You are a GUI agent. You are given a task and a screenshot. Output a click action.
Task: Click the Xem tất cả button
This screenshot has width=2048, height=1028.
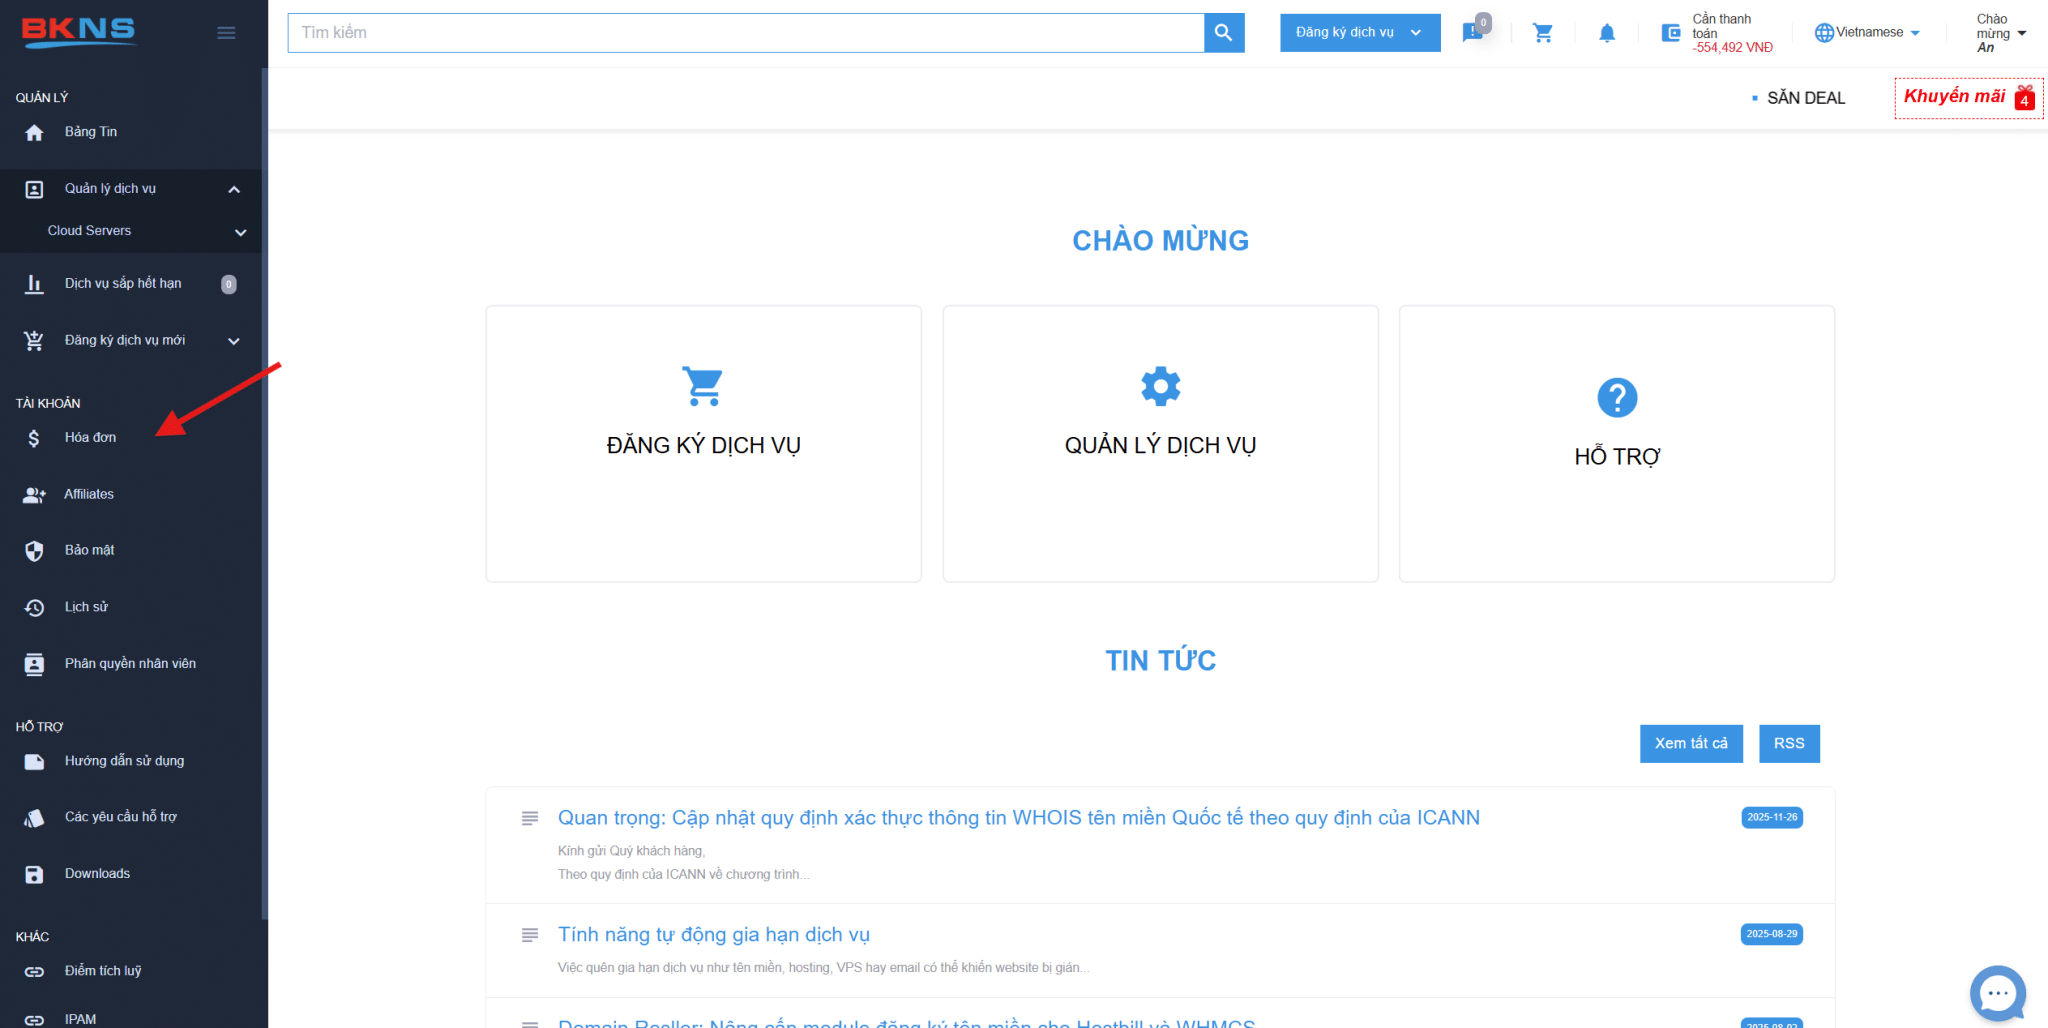tap(1690, 743)
